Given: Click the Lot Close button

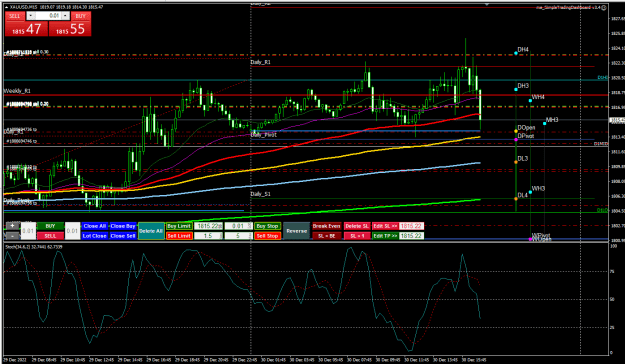Looking at the screenshot, I should pos(94,236).
